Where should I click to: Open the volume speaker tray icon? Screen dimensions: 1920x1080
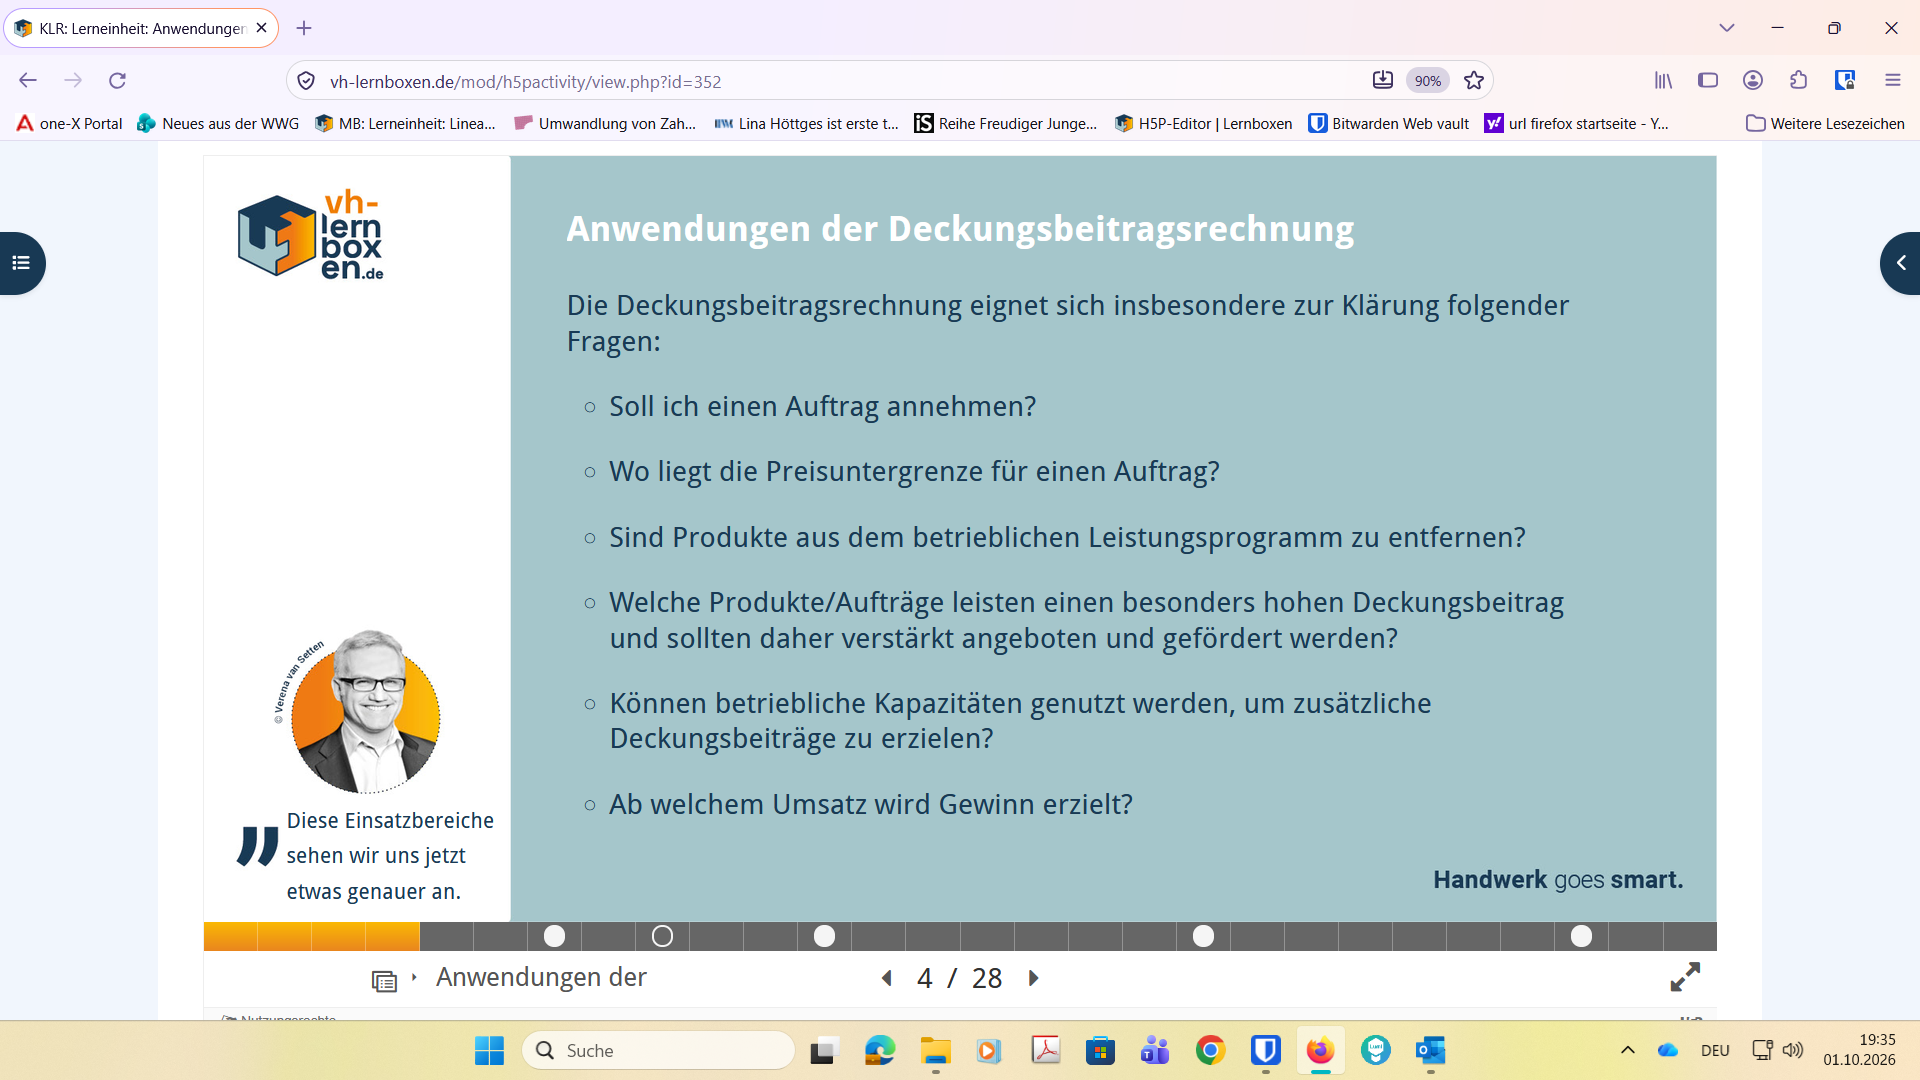(x=1793, y=1050)
